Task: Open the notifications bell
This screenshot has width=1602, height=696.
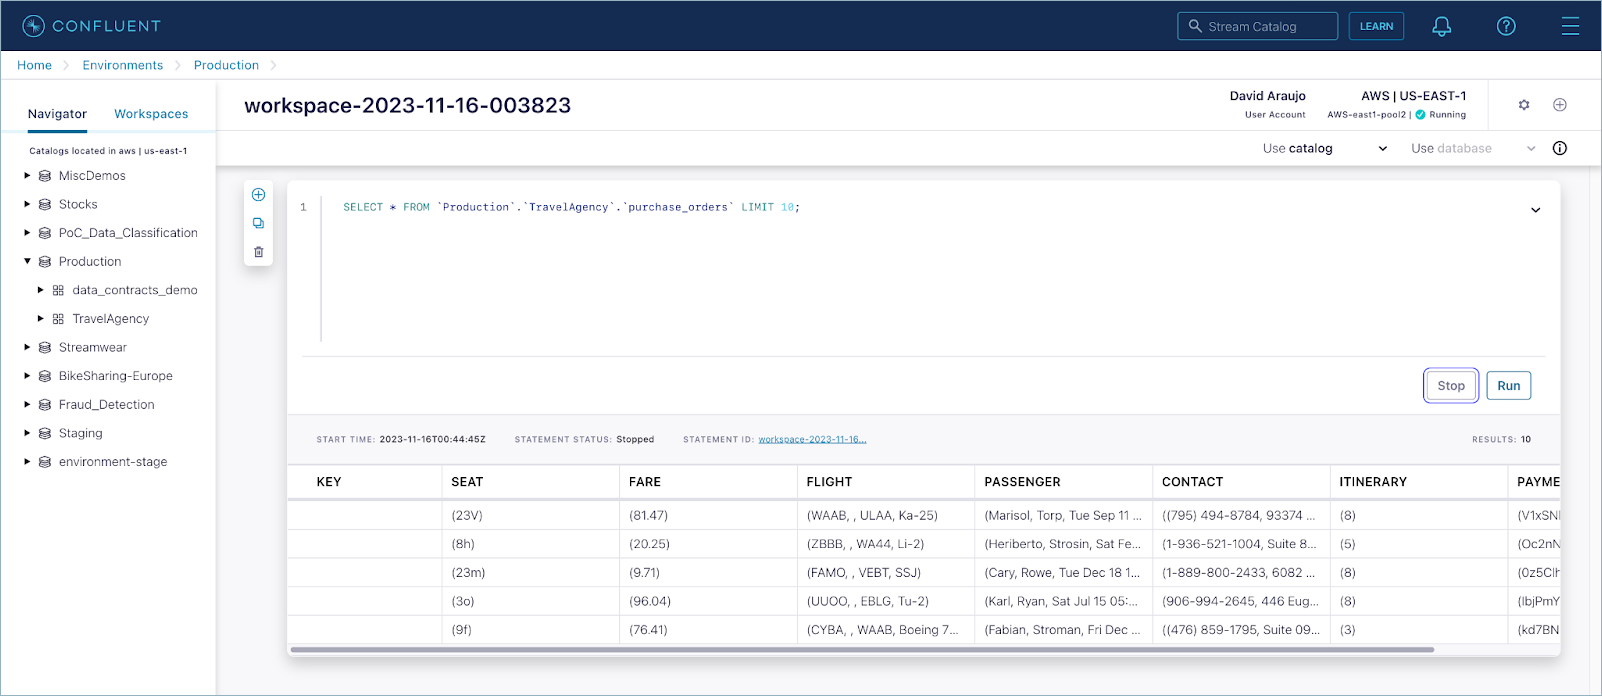Action: (x=1441, y=27)
